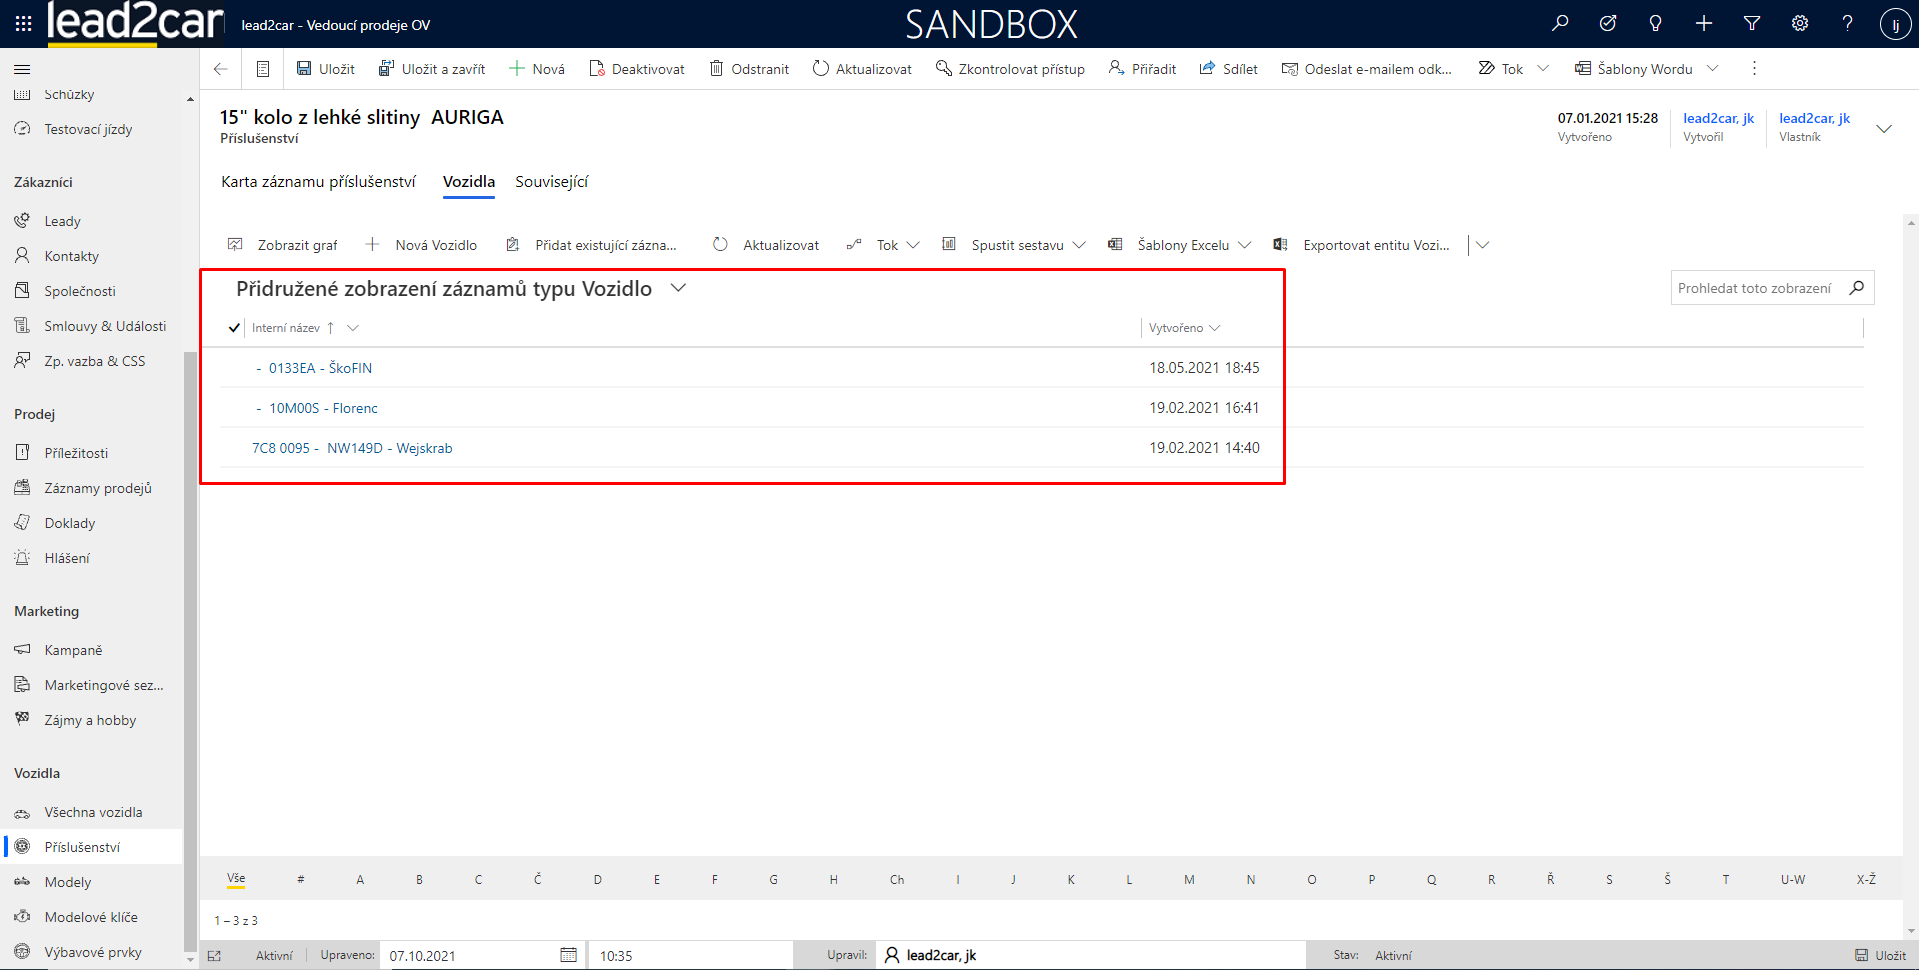Open the app launcher waffle icon
The height and width of the screenshot is (970, 1919).
pyautogui.click(x=23, y=23)
